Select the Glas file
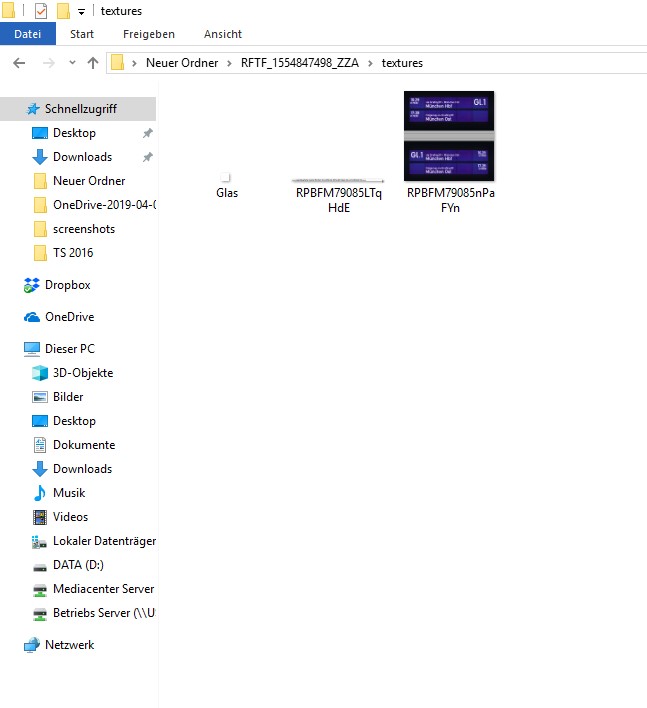This screenshot has height=708, width=647. coord(227,186)
